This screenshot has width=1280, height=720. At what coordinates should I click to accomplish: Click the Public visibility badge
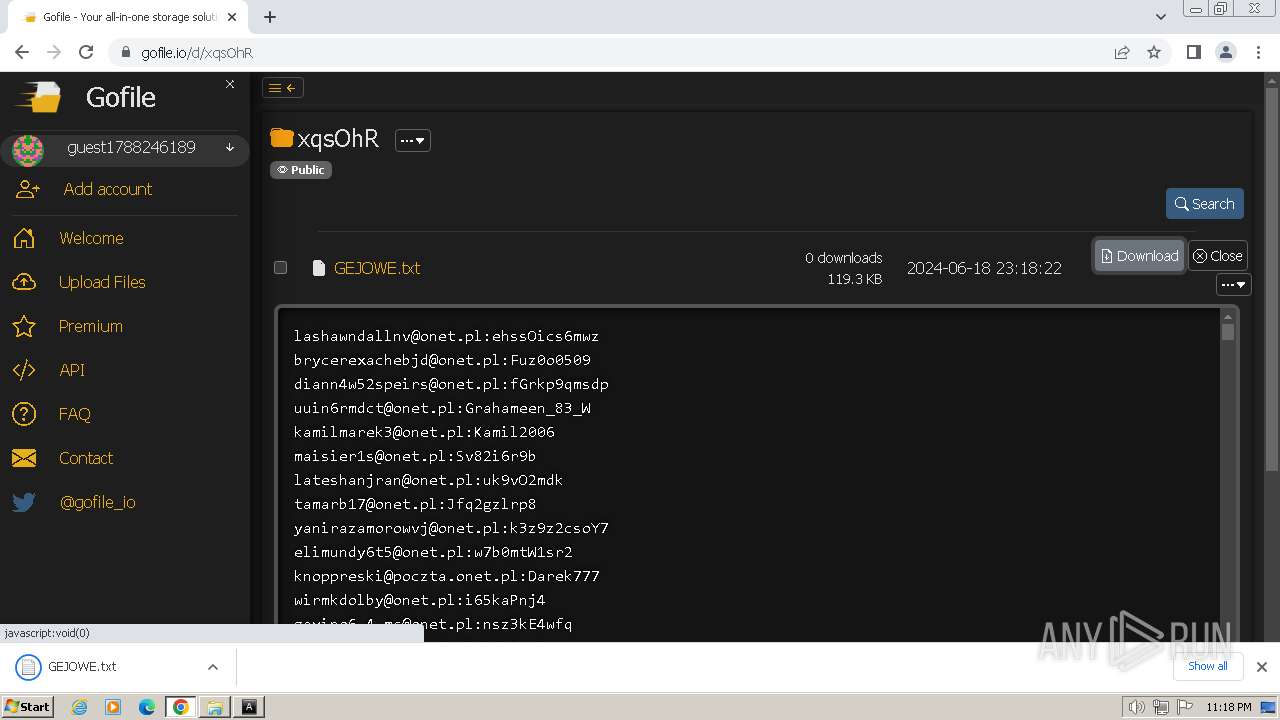click(x=301, y=170)
